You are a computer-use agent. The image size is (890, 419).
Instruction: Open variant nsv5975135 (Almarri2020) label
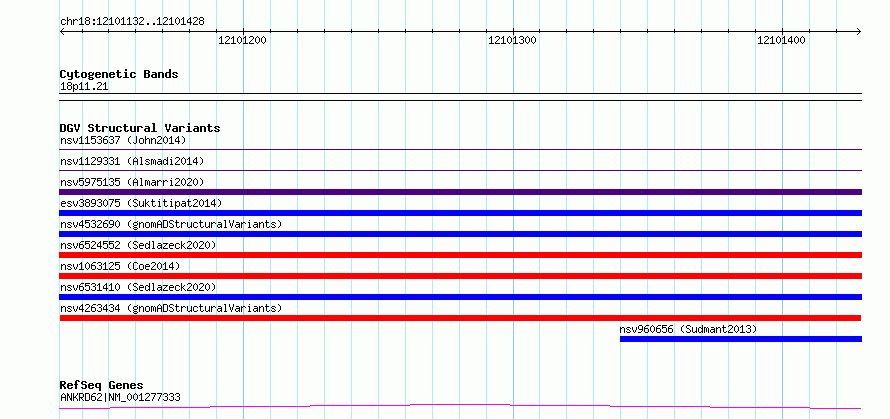tap(132, 182)
